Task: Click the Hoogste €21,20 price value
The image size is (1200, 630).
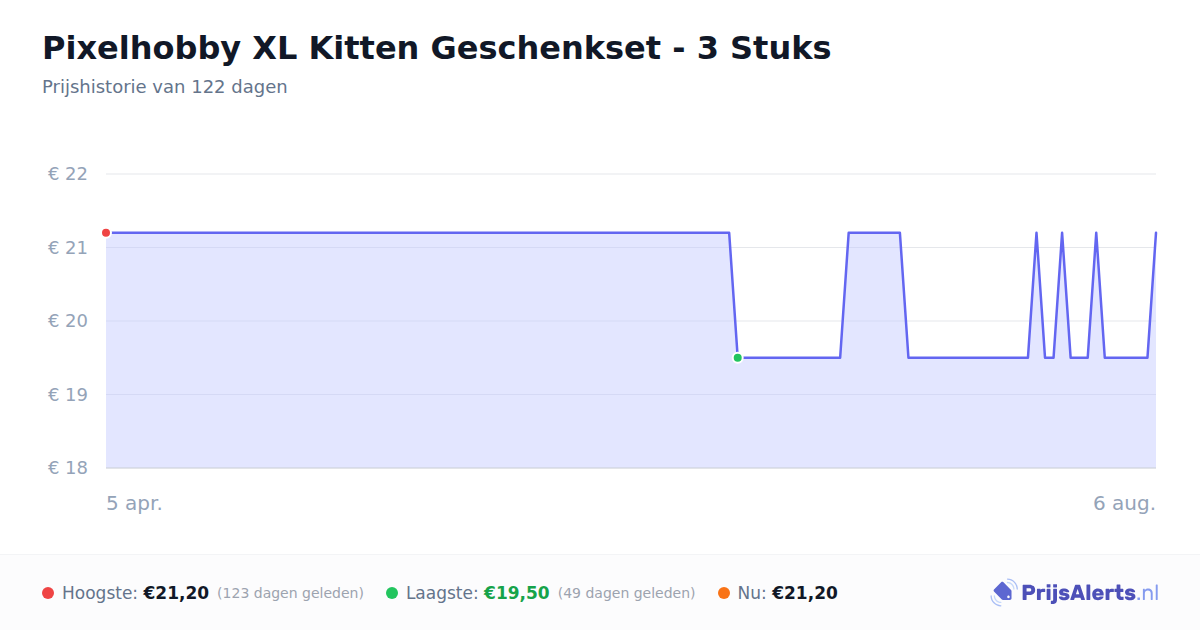Action: pos(176,593)
